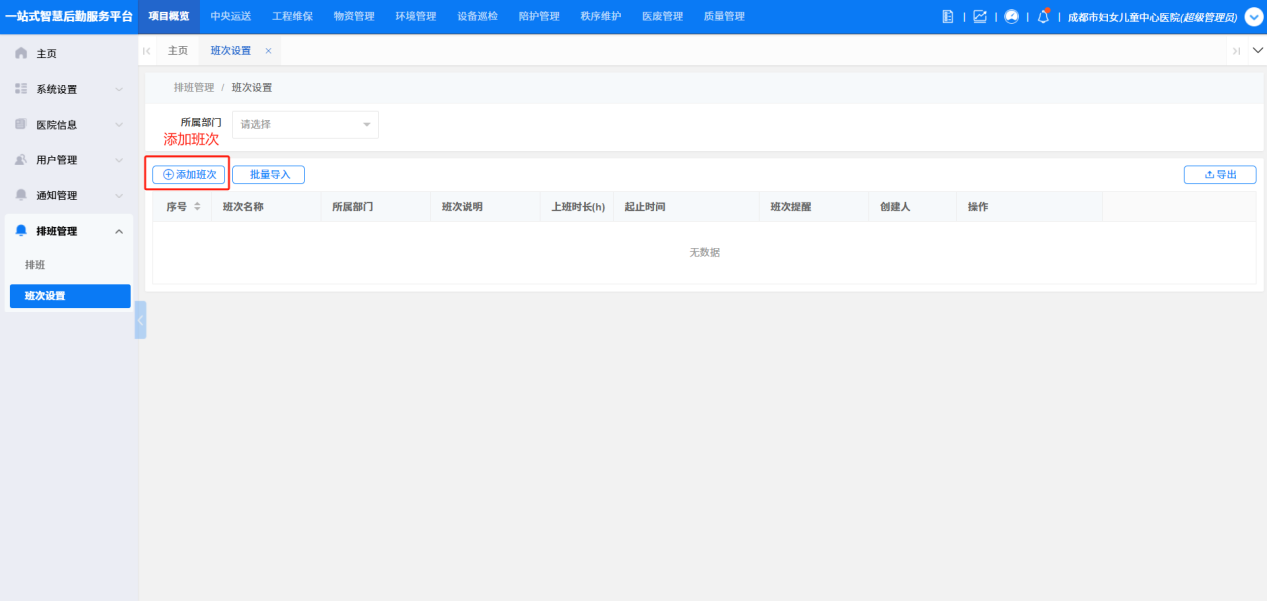Click the 导出 export button
Viewport: 1267px width, 601px height.
coord(1220,174)
